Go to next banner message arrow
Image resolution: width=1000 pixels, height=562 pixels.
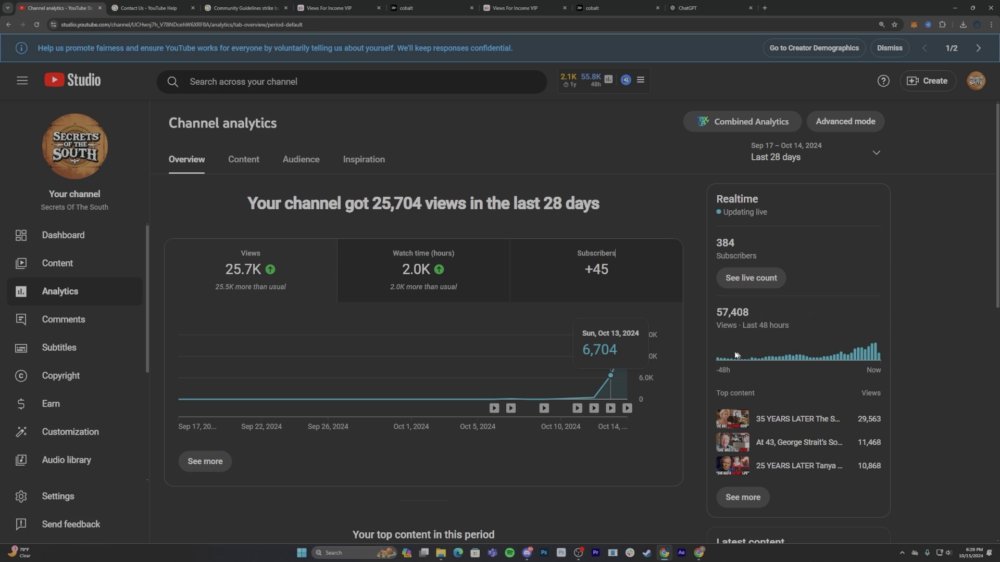978,48
